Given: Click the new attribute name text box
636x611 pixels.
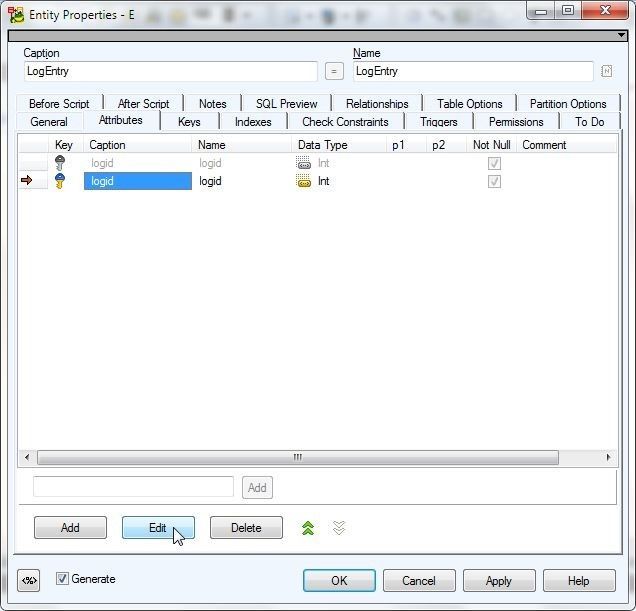Looking at the screenshot, I should coord(133,486).
